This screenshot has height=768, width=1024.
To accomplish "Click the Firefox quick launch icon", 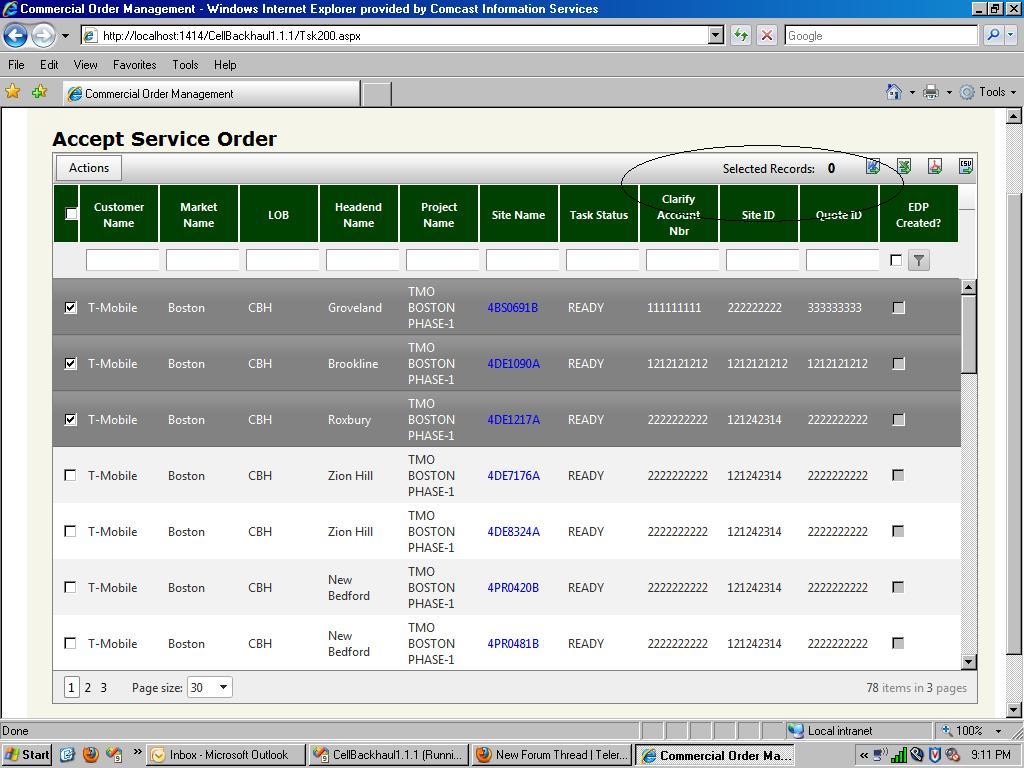I will (90, 755).
